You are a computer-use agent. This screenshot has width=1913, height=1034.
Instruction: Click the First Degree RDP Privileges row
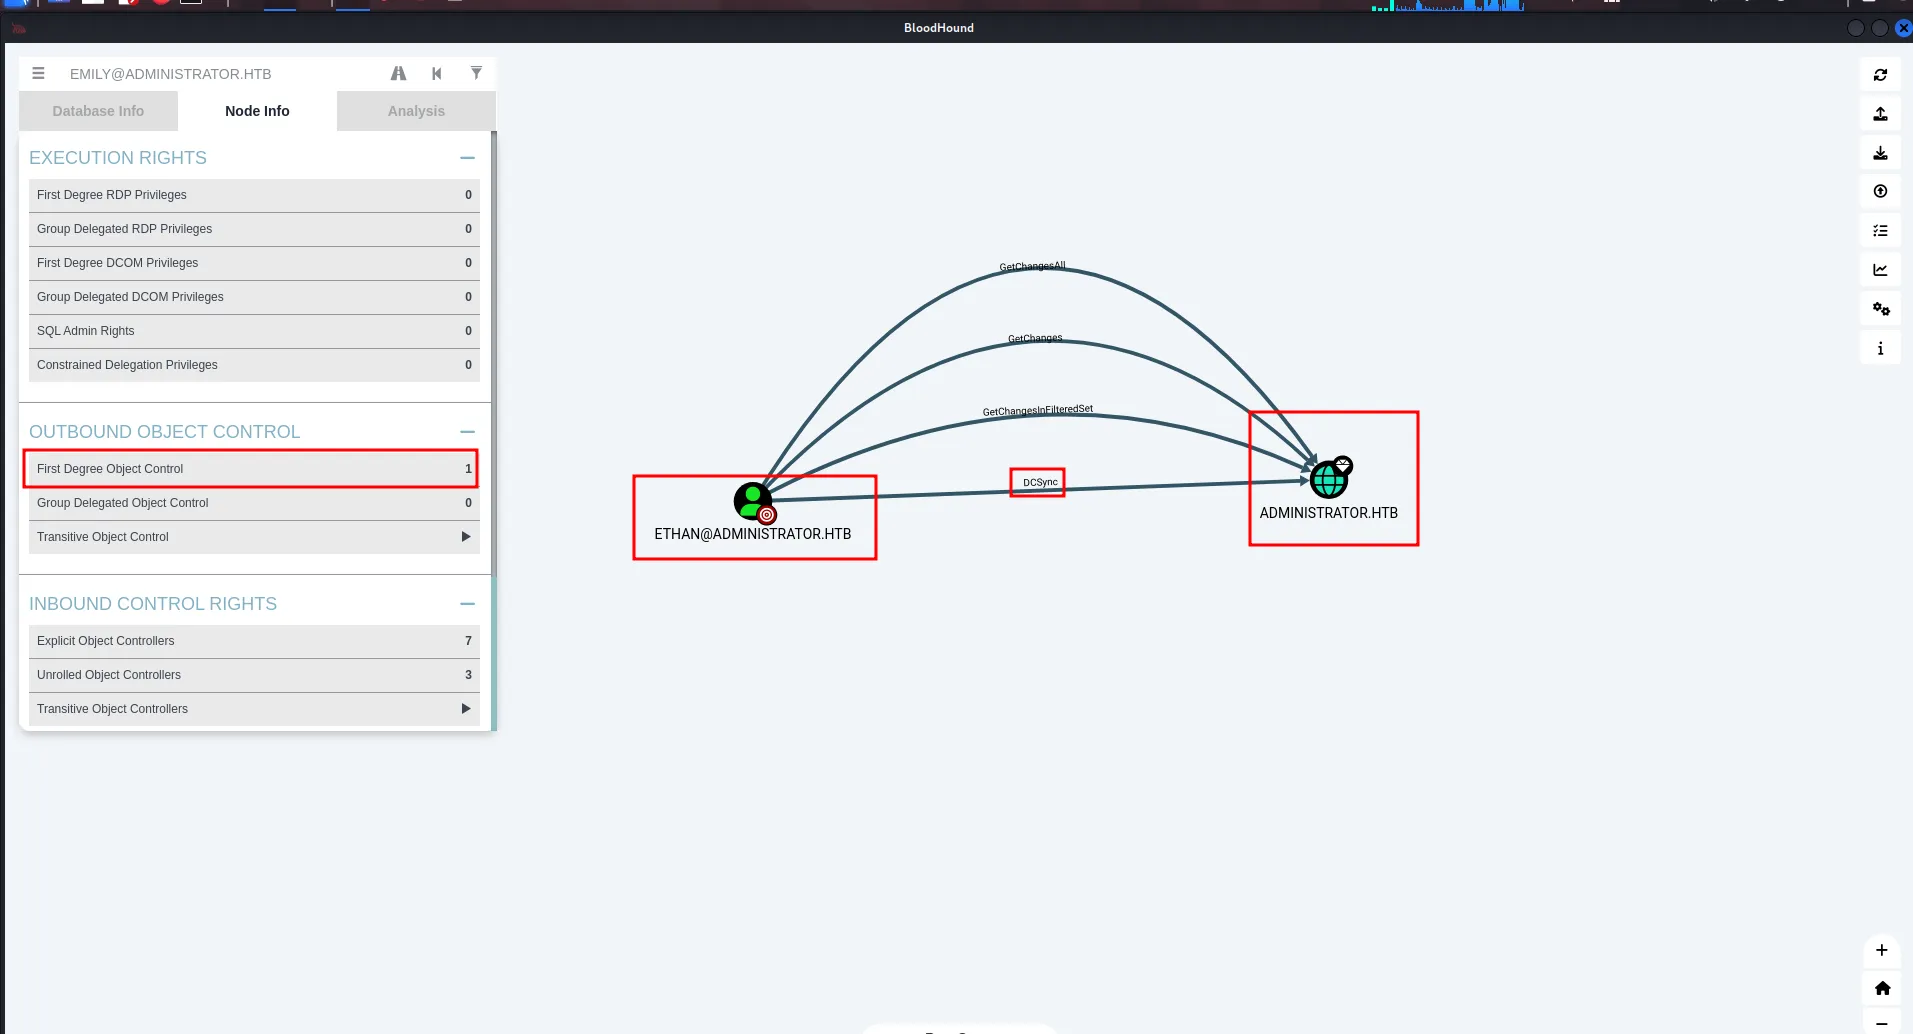tap(254, 195)
